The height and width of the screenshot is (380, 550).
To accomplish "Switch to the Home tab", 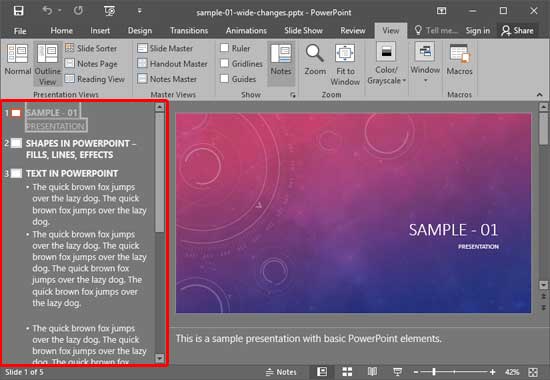I will [x=61, y=31].
